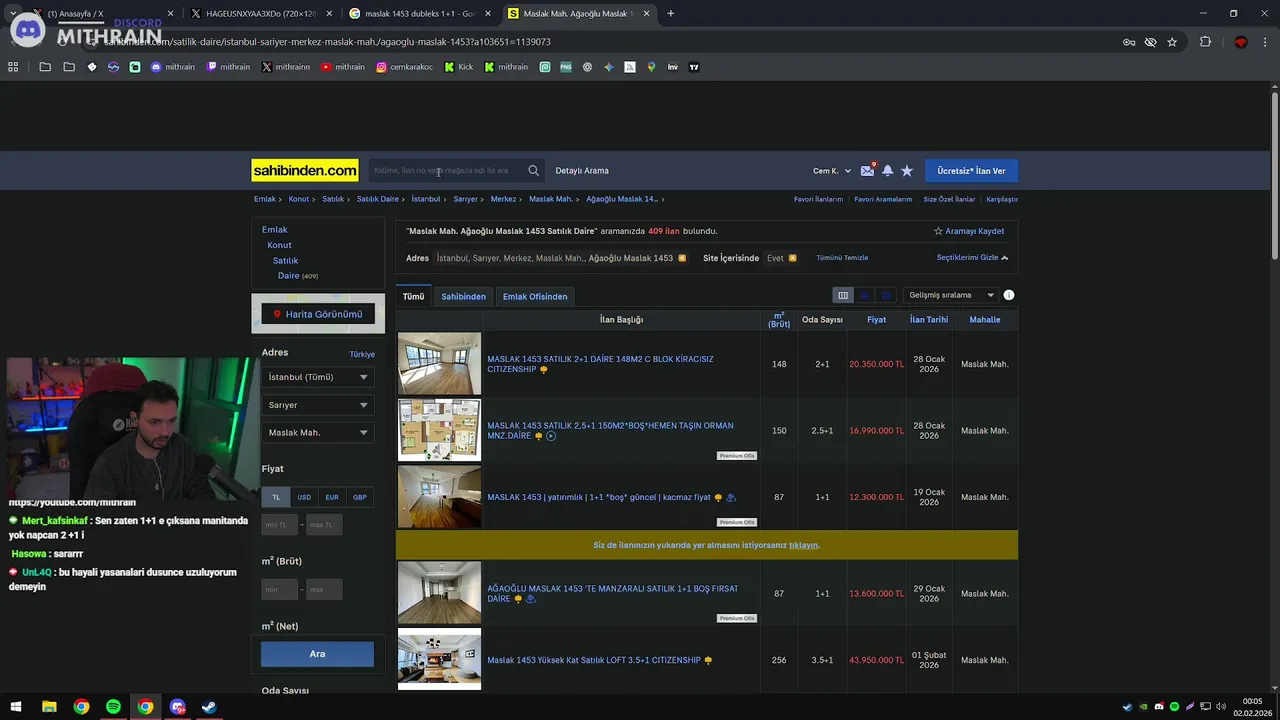
Task: Click the sahibinden.com logo
Action: point(305,171)
